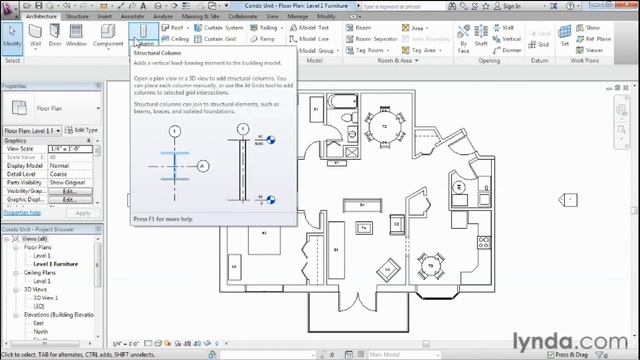Collapse the Elevations (Building Elevation) node

(16, 315)
